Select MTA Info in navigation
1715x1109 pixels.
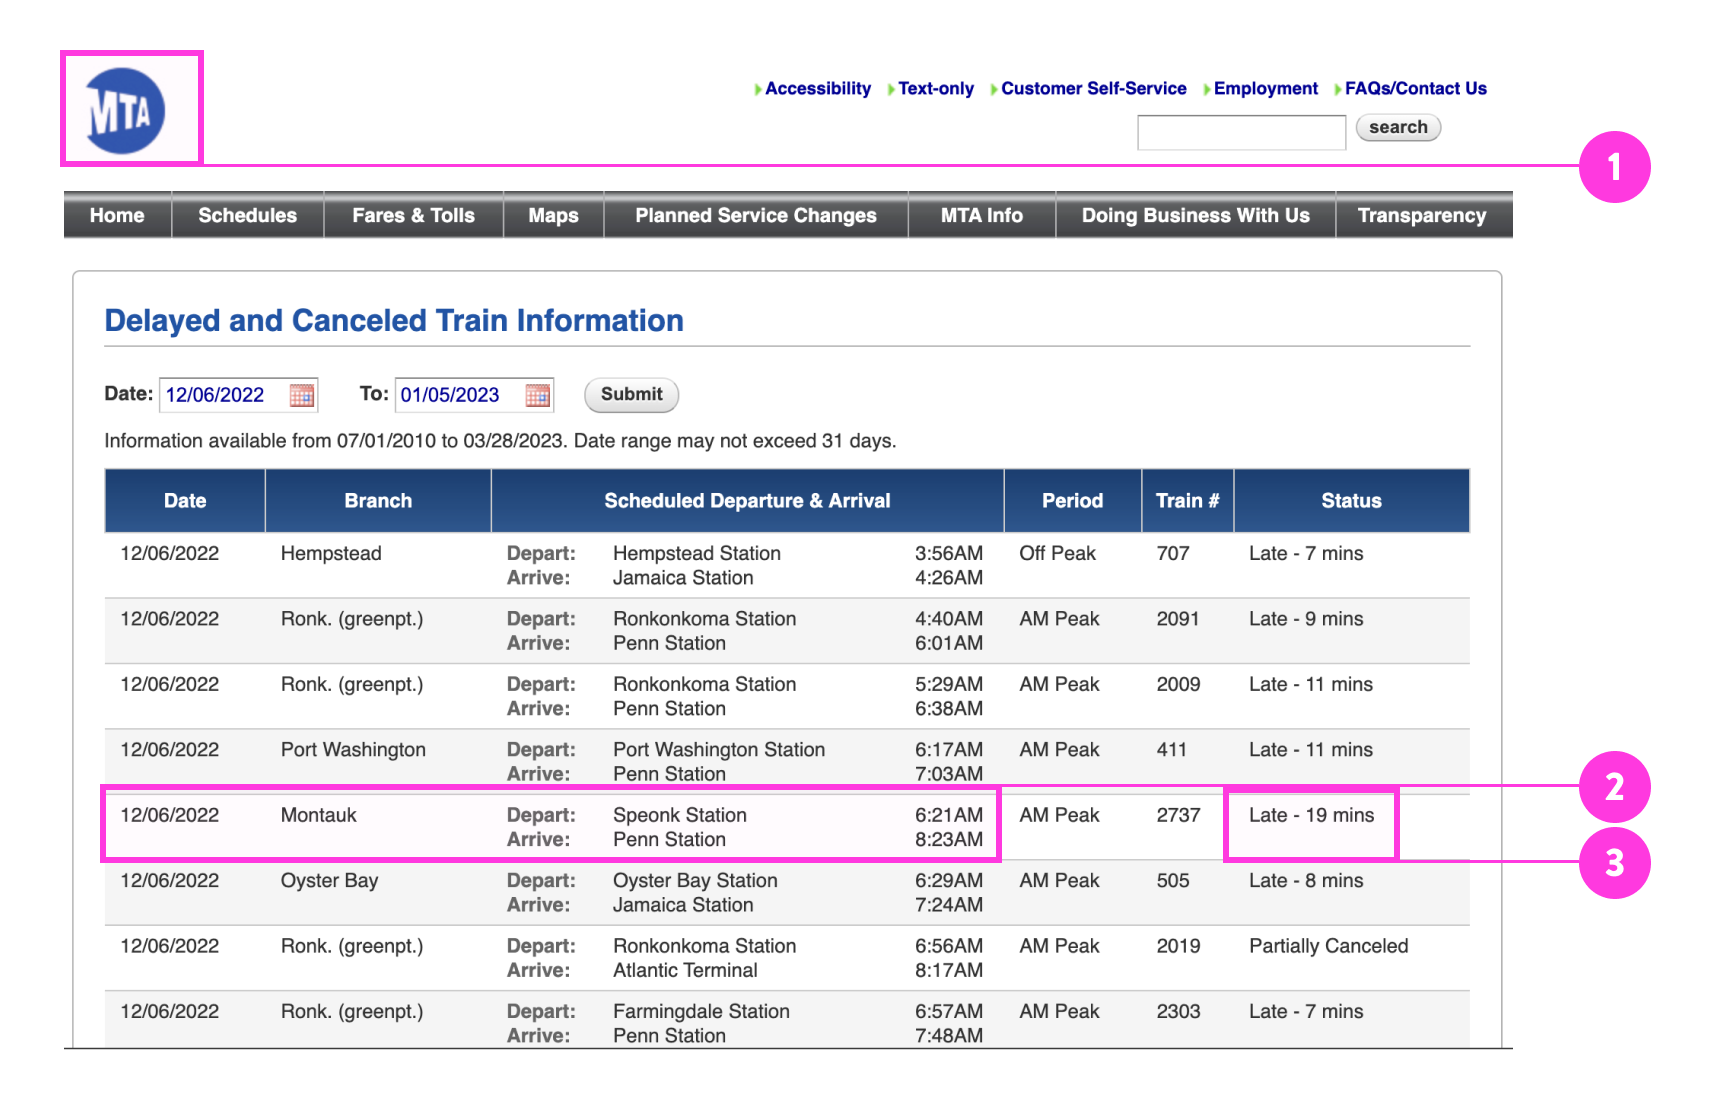coord(981,216)
